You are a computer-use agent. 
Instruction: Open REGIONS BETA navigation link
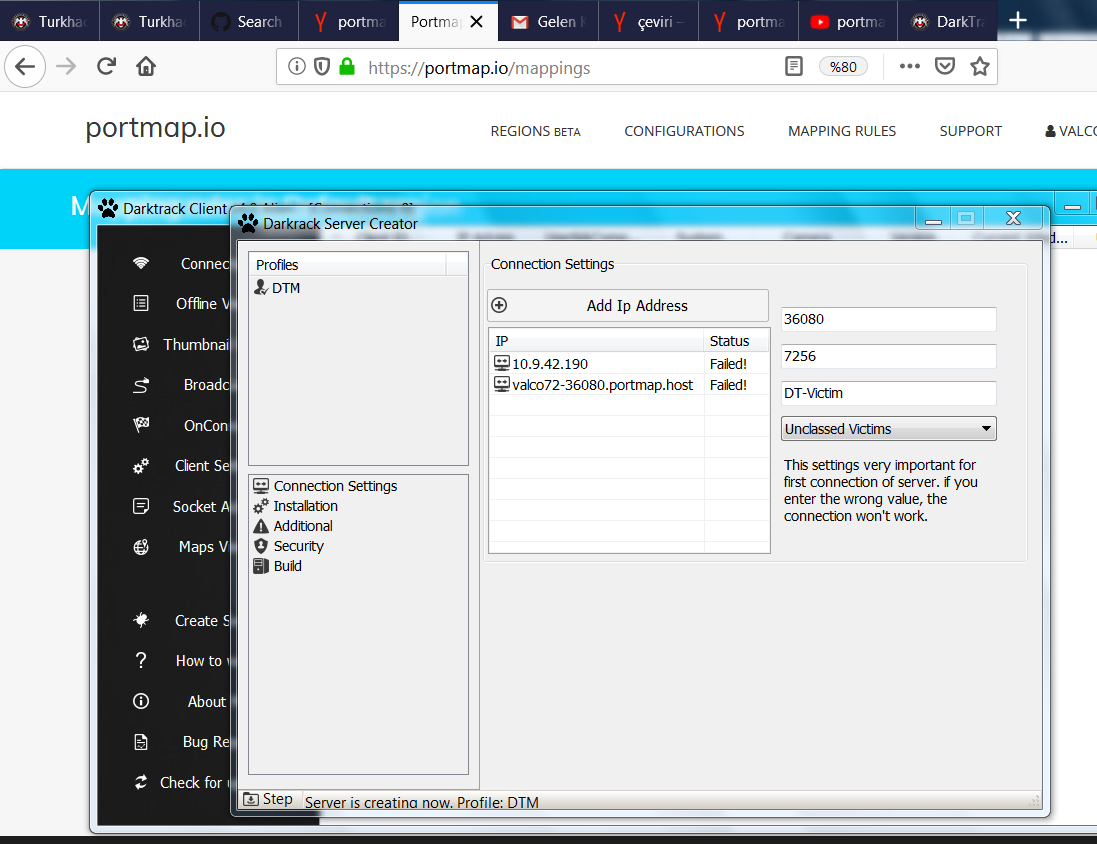[535, 132]
